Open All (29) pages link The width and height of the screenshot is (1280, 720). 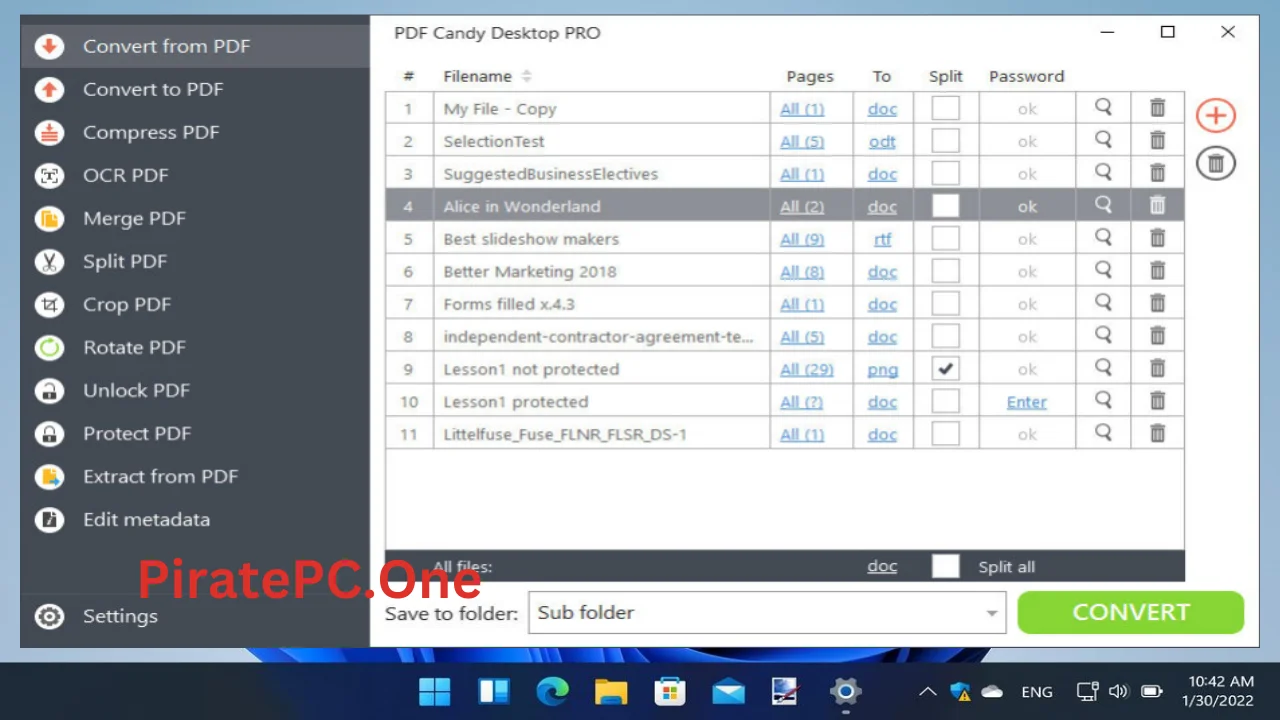(806, 369)
